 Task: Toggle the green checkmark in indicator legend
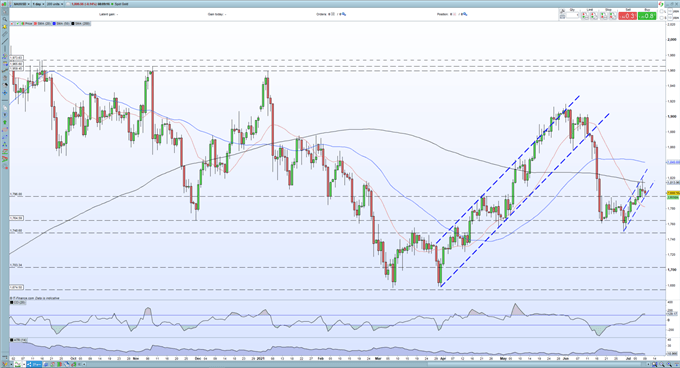pyautogui.click(x=17, y=24)
